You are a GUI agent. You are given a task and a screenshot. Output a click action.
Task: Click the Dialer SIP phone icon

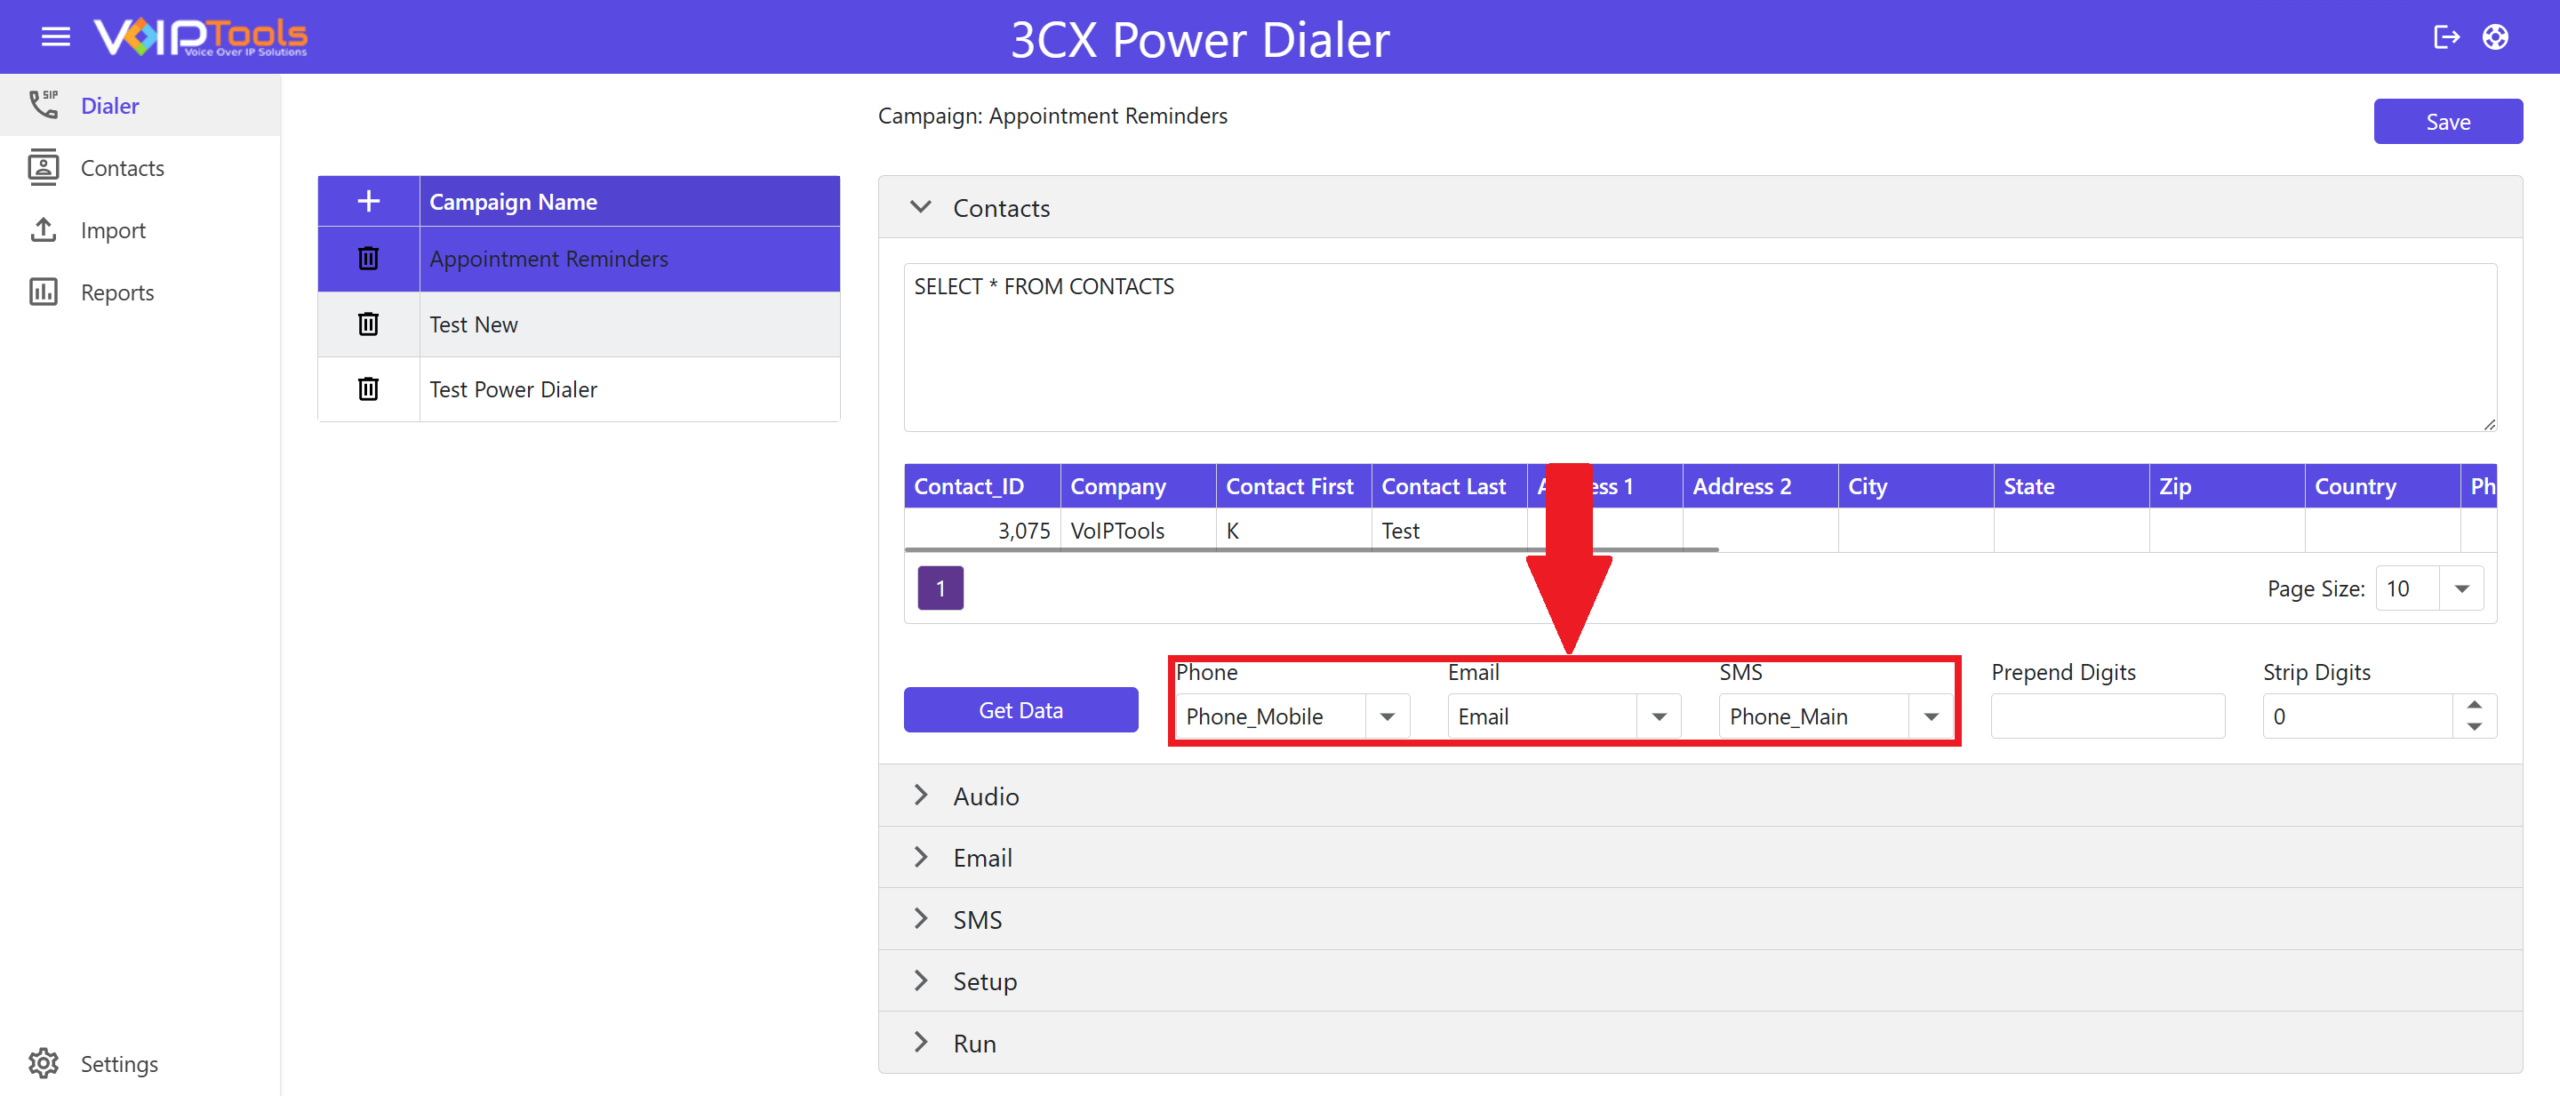[44, 105]
